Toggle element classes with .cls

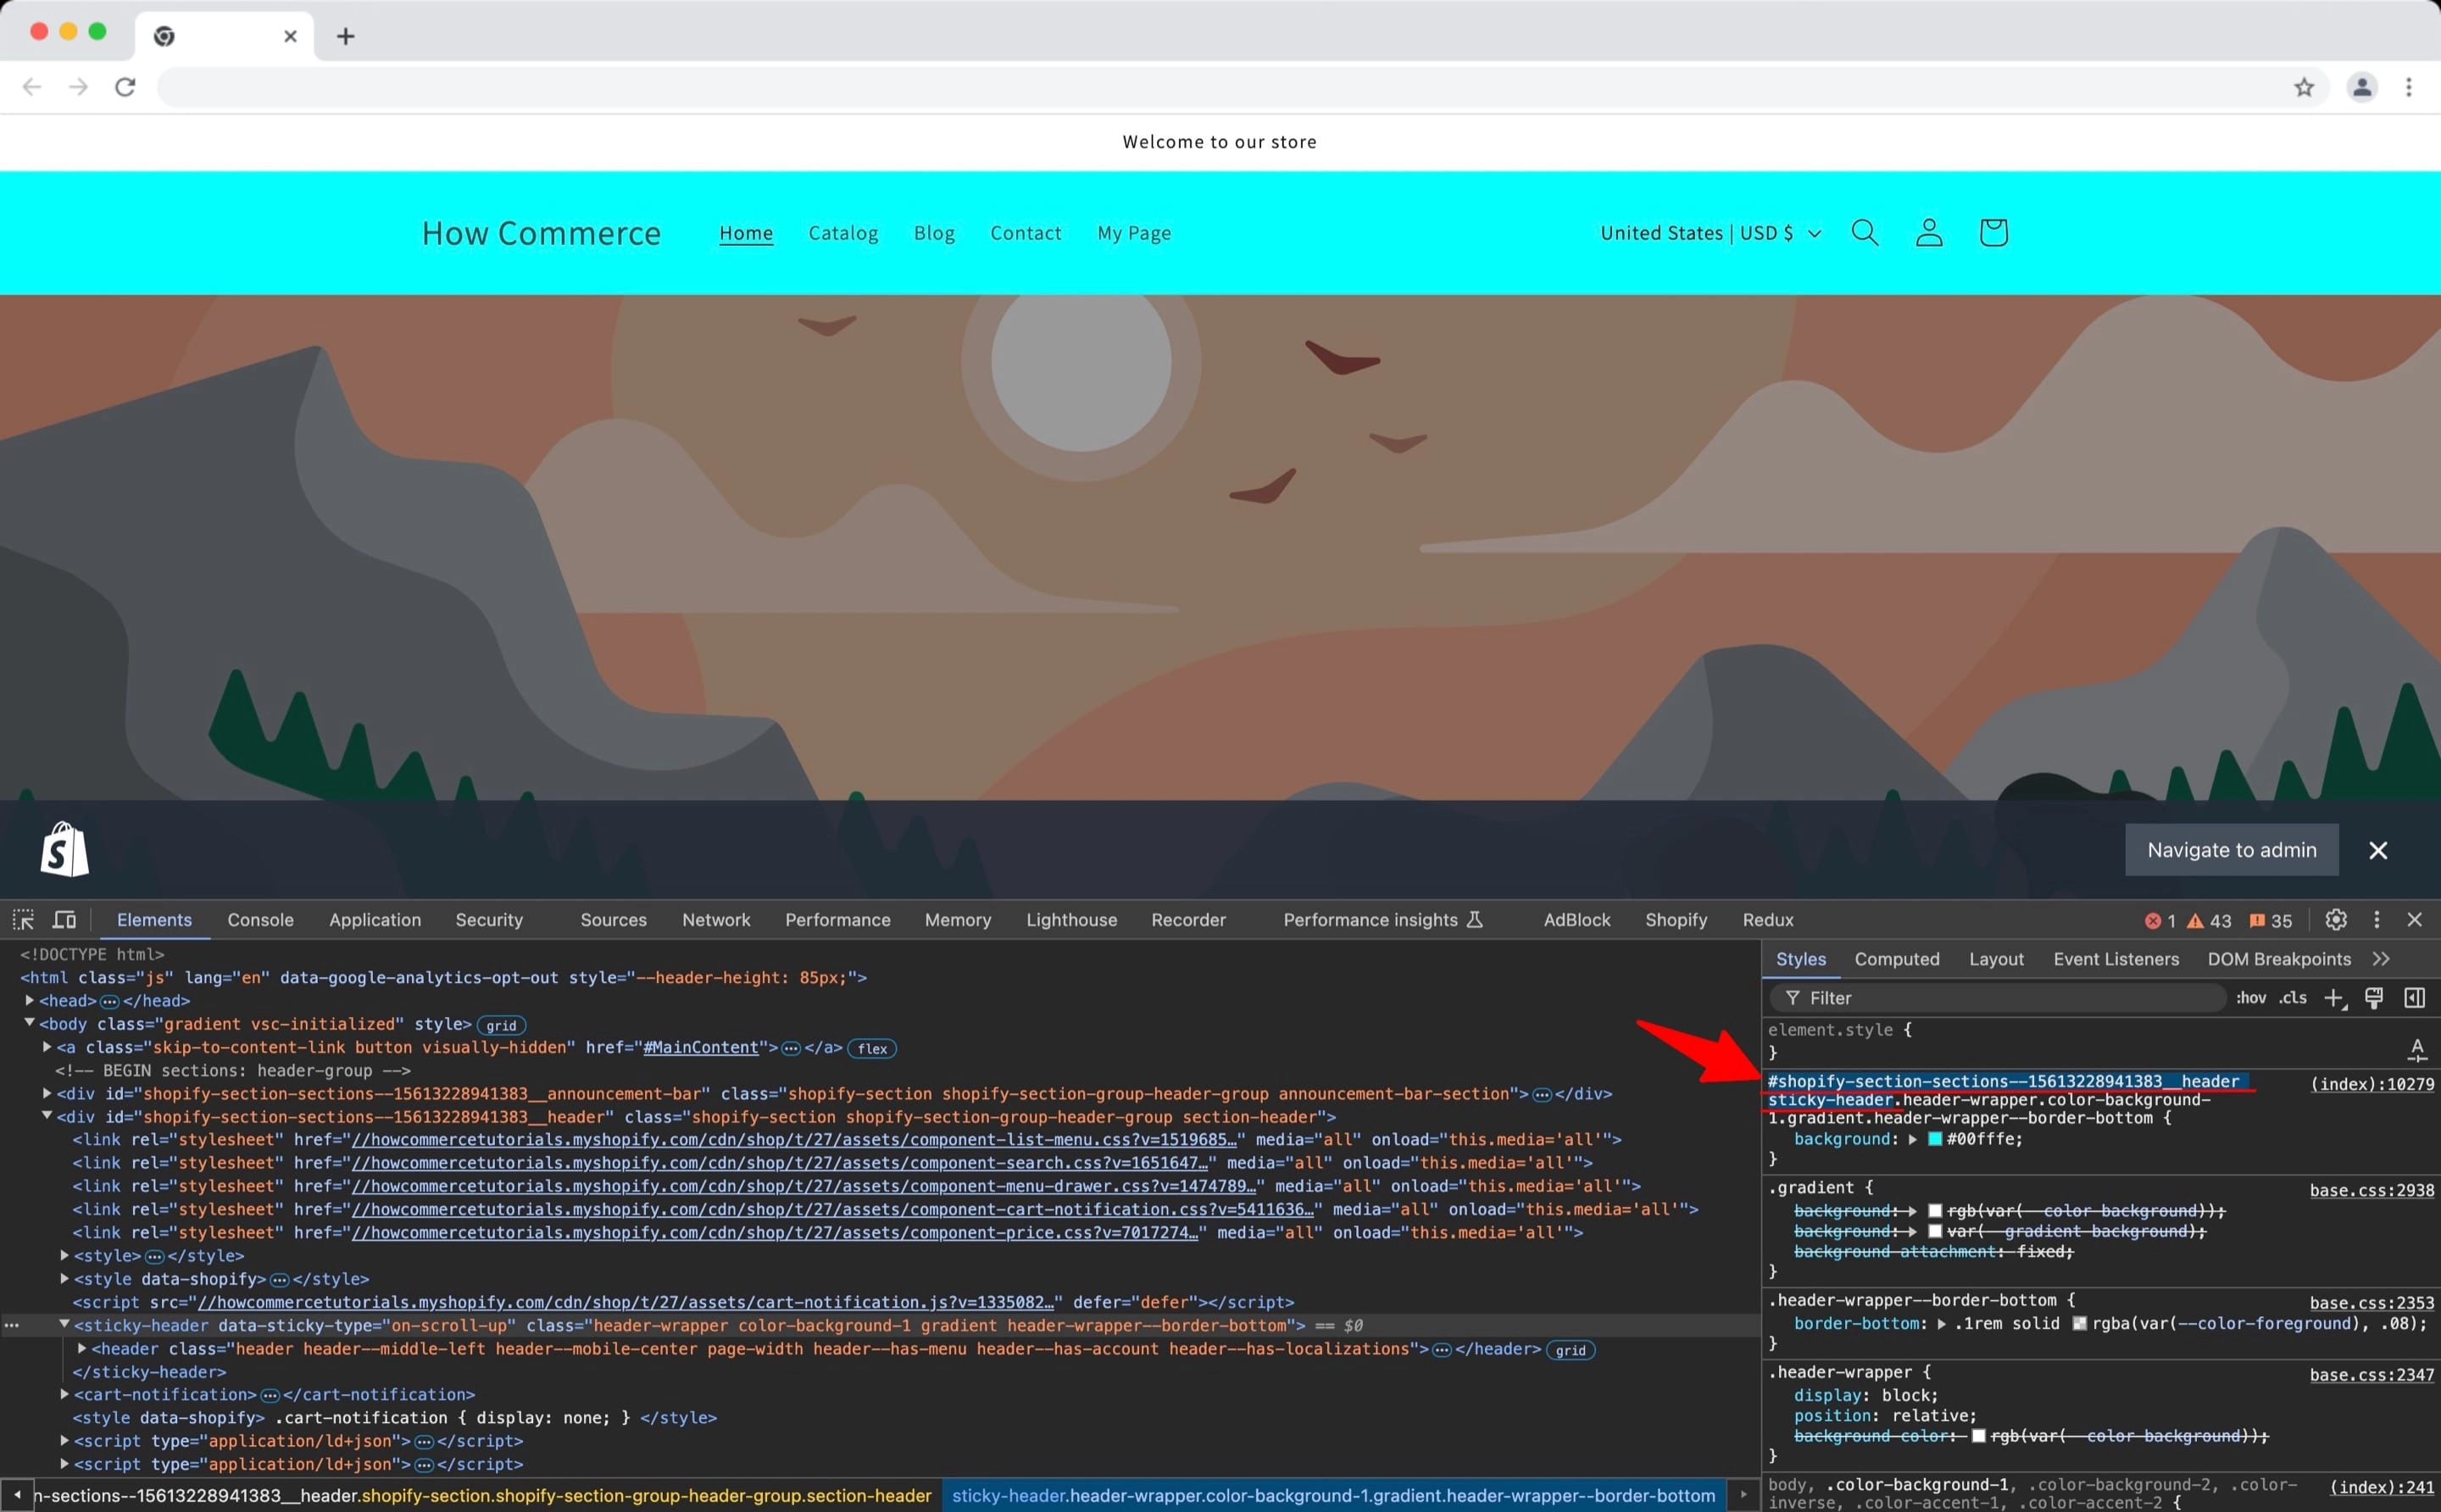point(2293,998)
